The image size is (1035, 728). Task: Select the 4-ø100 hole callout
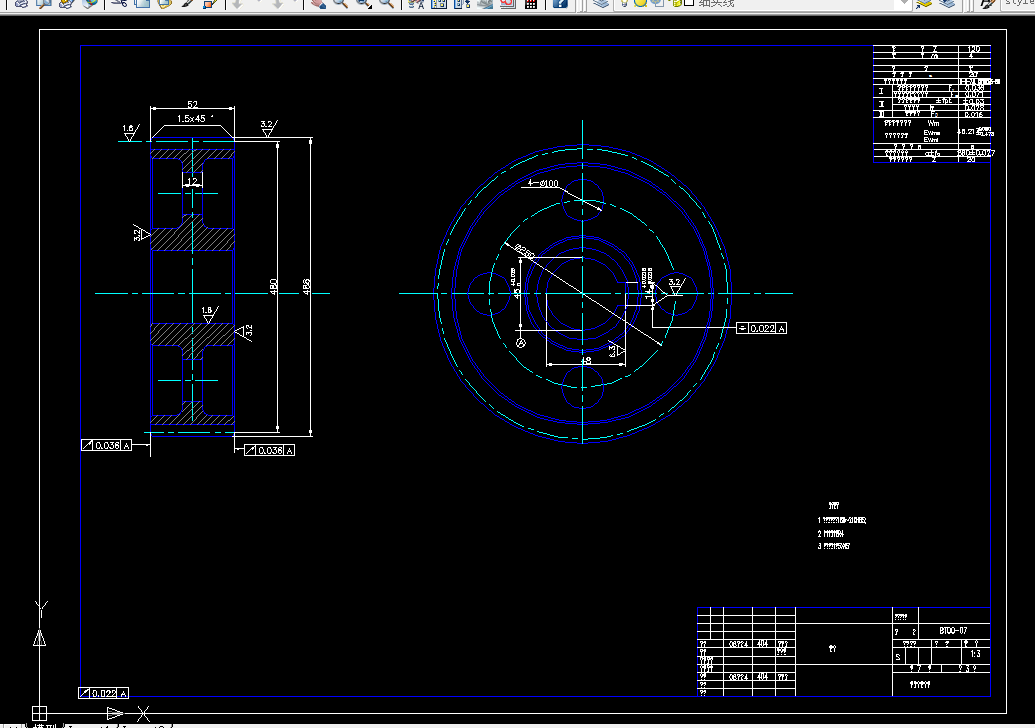pos(543,183)
